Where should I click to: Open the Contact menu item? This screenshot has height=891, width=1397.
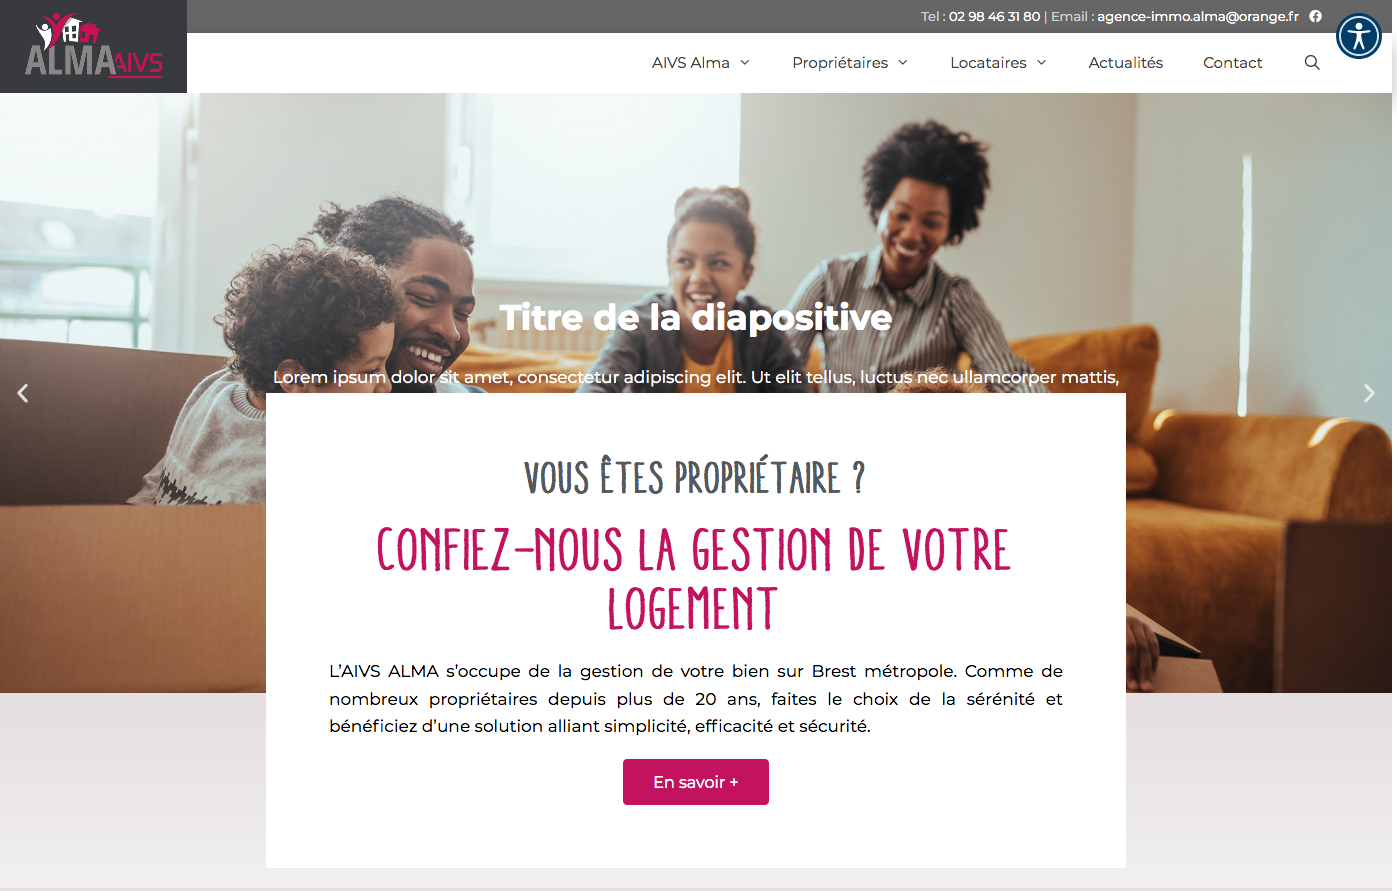(x=1233, y=62)
